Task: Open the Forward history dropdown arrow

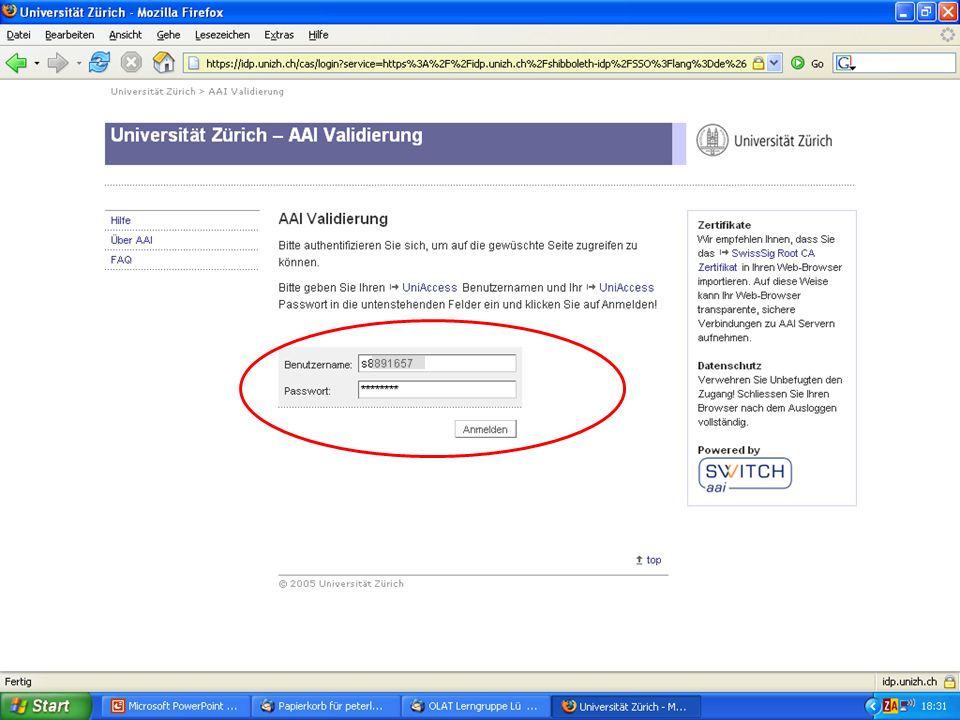Action: (79, 63)
